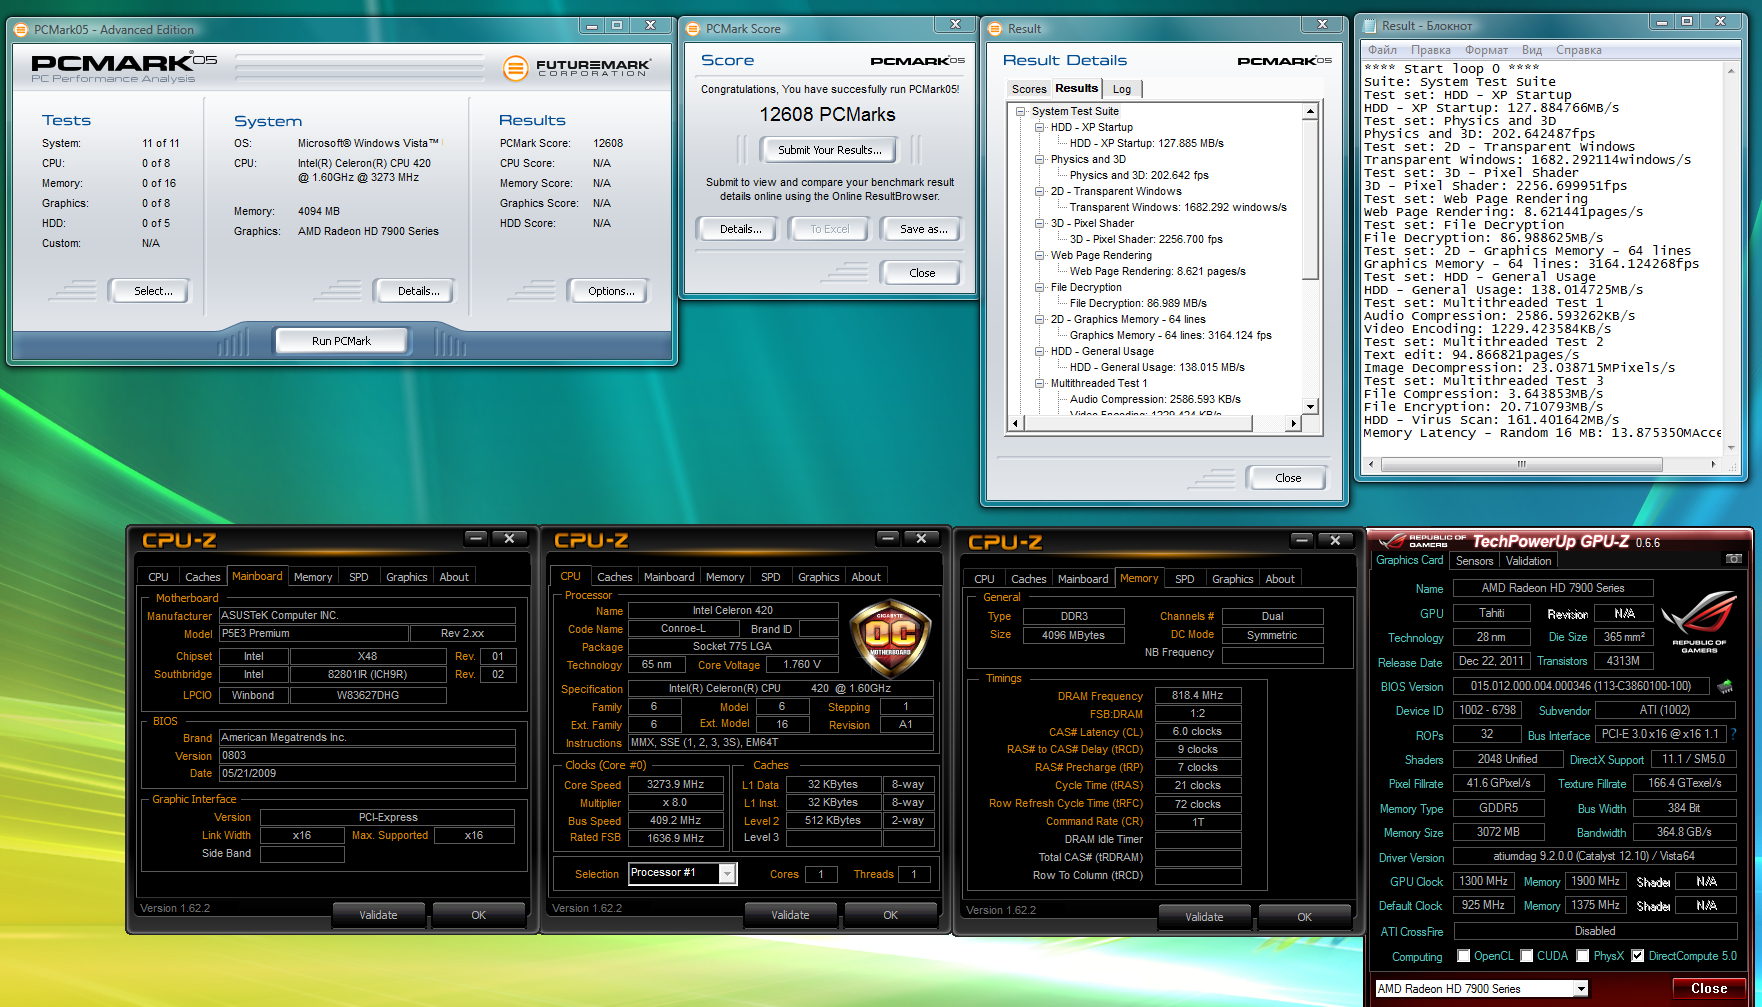Enable the CUDA checkbox in GPU-Z
This screenshot has width=1762, height=1007.
tap(1527, 956)
